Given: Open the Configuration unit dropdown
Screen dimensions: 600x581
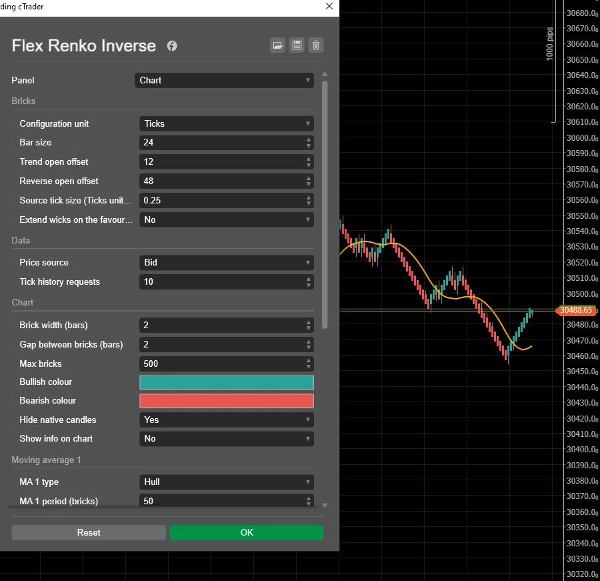Looking at the screenshot, I should [x=227, y=124].
